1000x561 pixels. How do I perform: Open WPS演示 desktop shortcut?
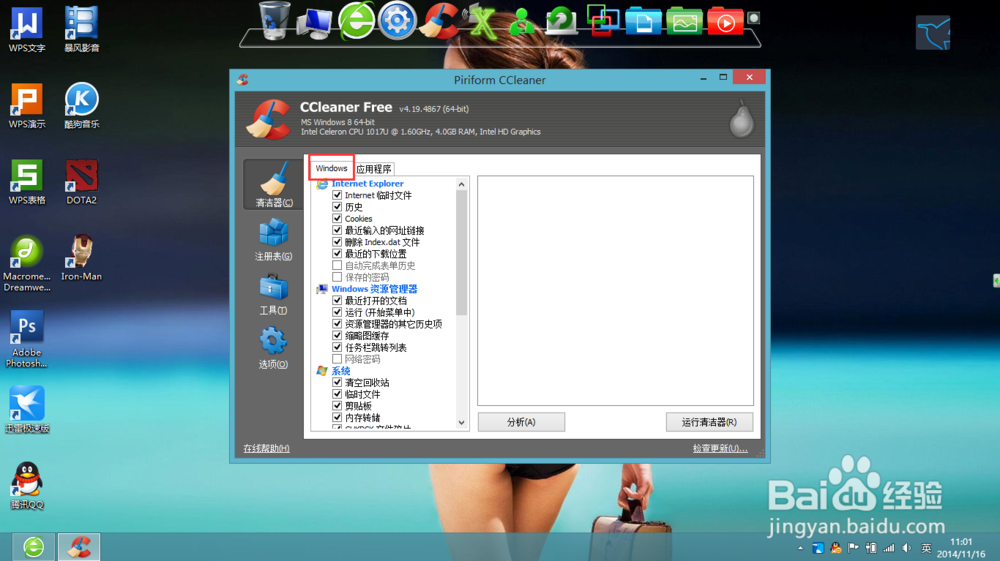[x=27, y=106]
